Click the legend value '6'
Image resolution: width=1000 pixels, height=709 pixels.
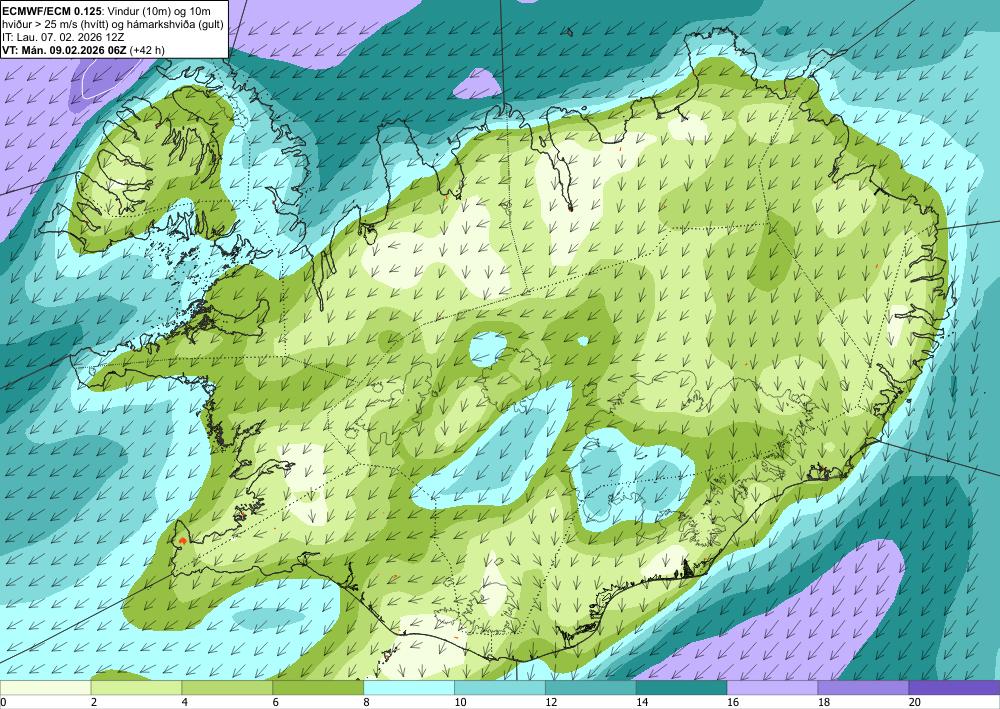click(x=276, y=702)
